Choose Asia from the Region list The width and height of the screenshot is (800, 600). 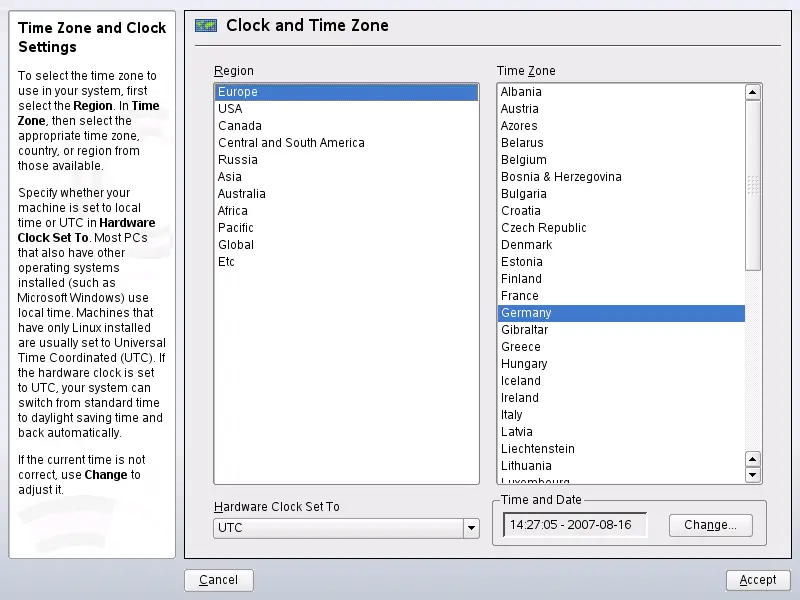click(230, 177)
